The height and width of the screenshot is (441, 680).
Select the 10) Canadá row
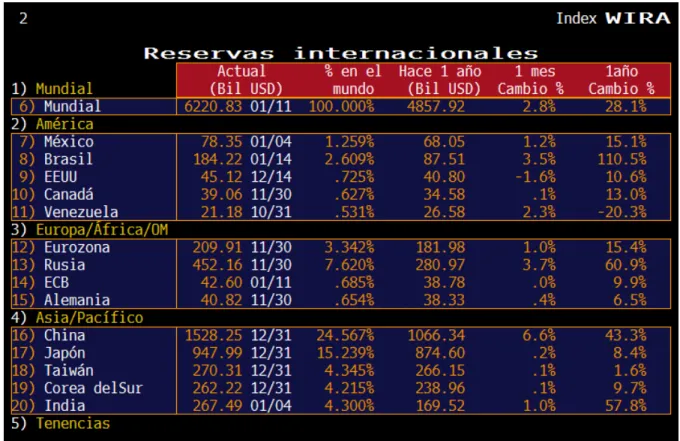(340, 194)
